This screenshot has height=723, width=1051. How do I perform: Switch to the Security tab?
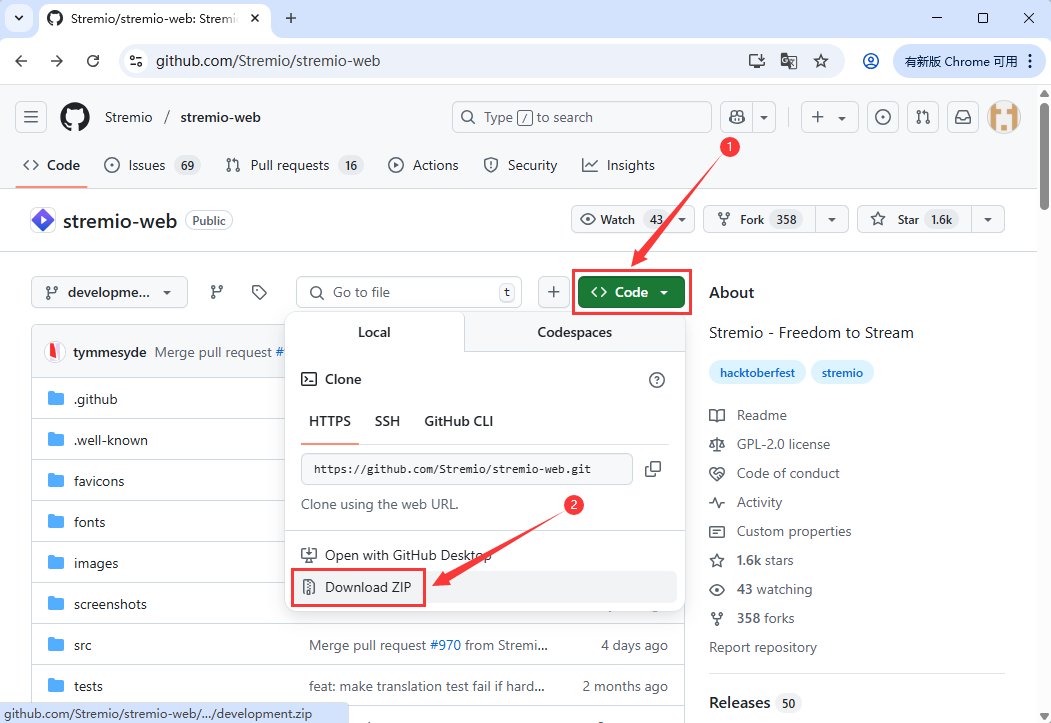[520, 166]
